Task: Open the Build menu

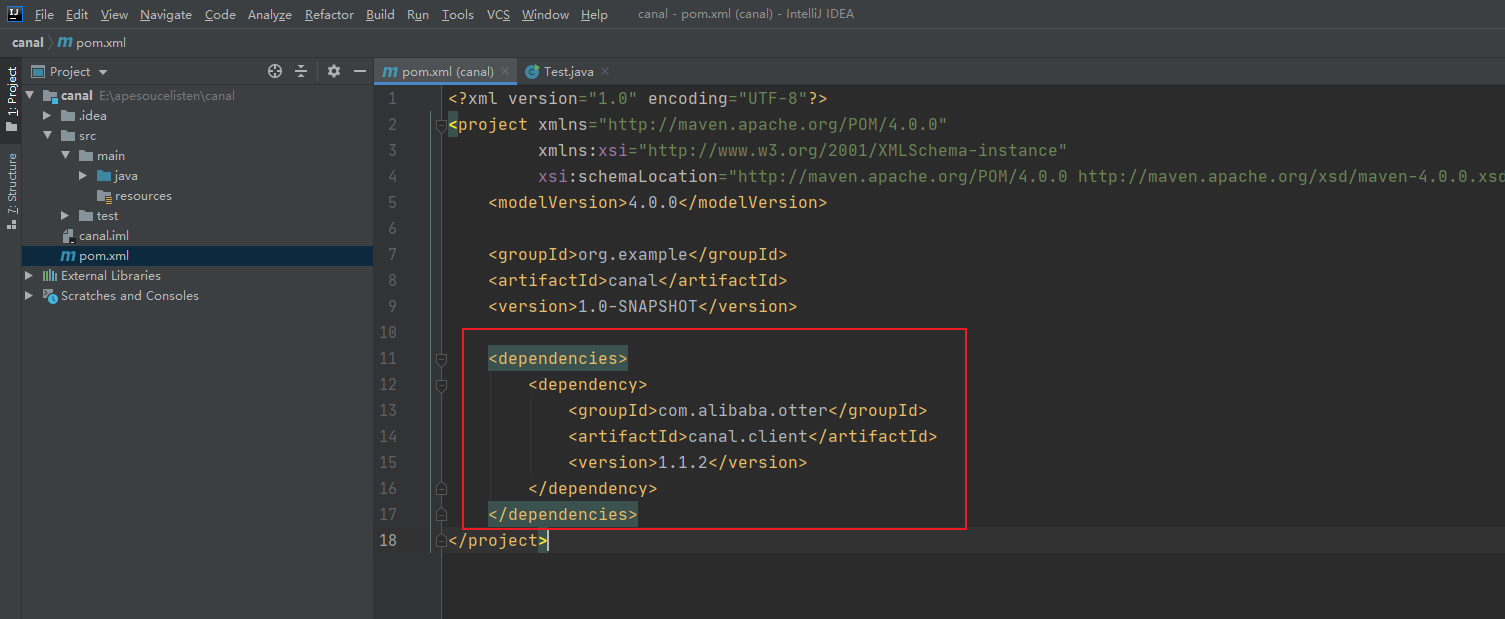Action: click(x=380, y=15)
